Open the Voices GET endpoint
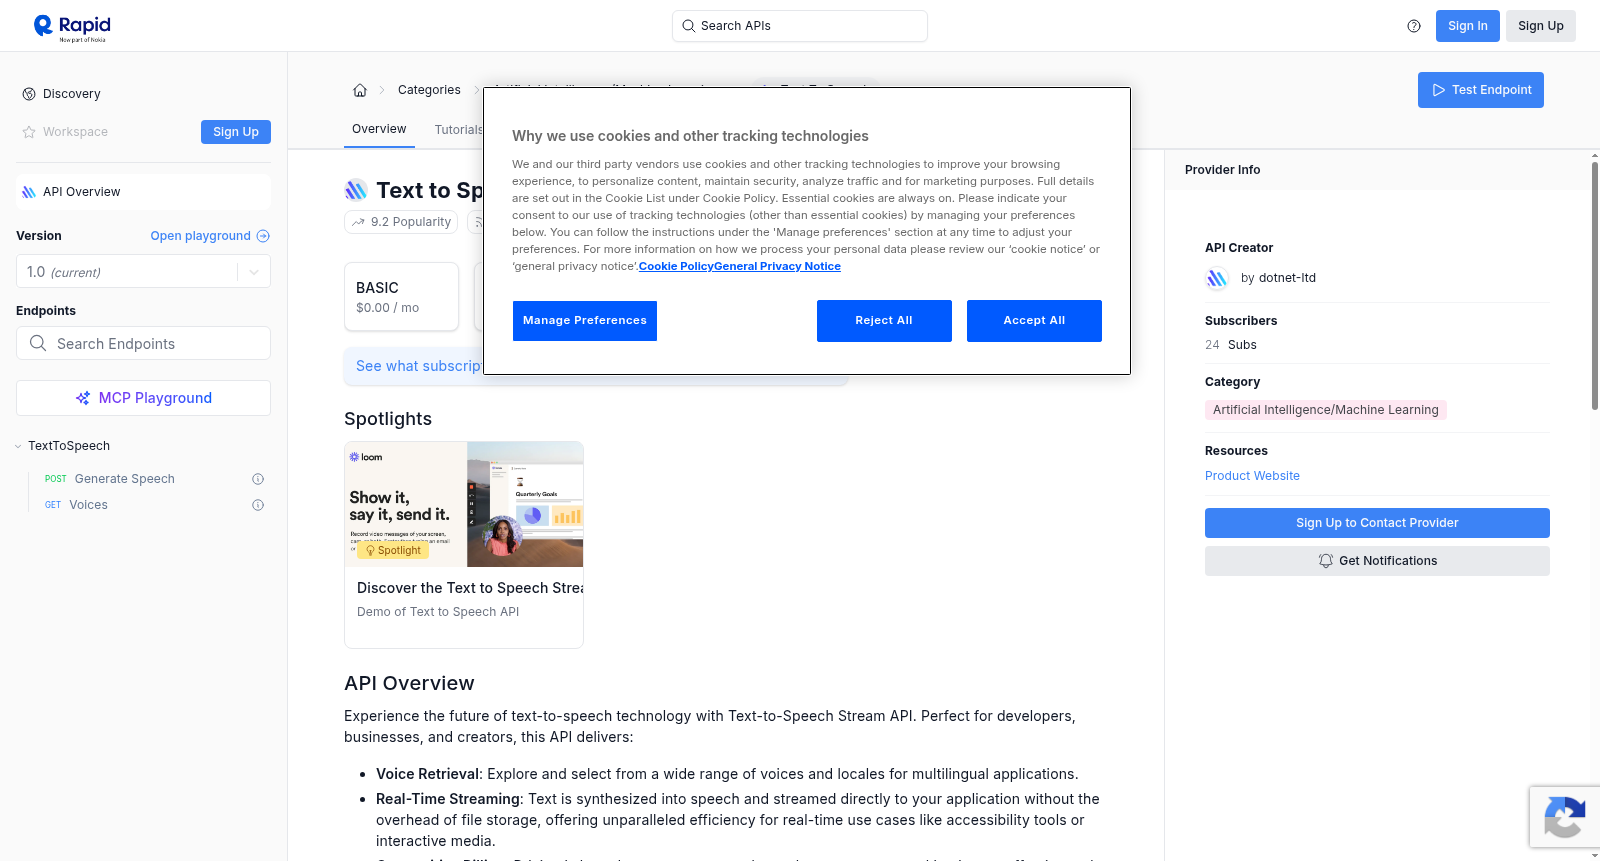 point(88,505)
